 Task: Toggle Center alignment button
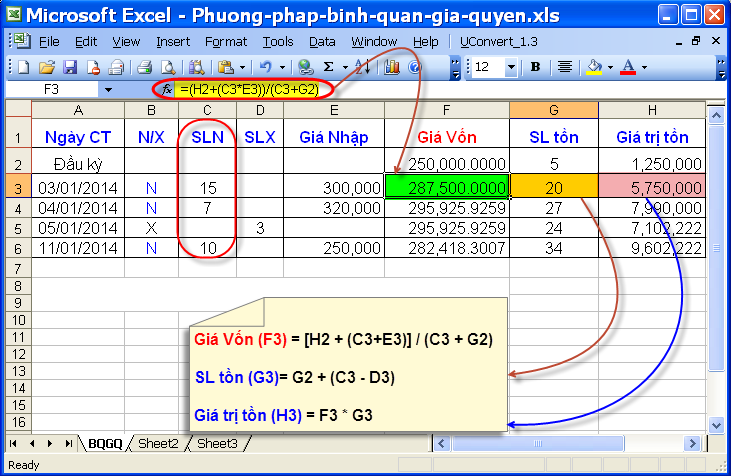click(x=565, y=67)
